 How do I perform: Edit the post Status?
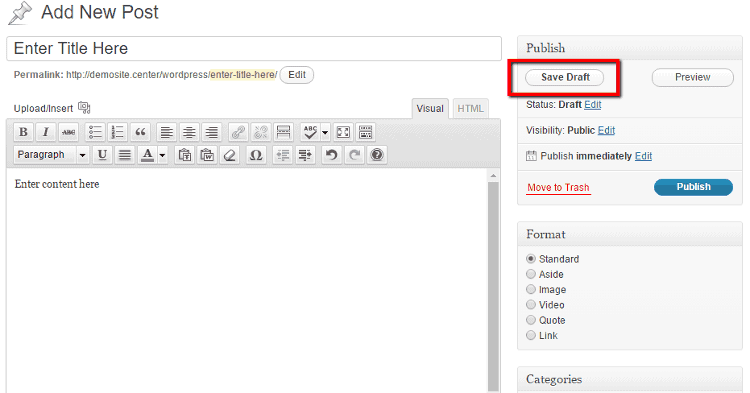click(593, 105)
